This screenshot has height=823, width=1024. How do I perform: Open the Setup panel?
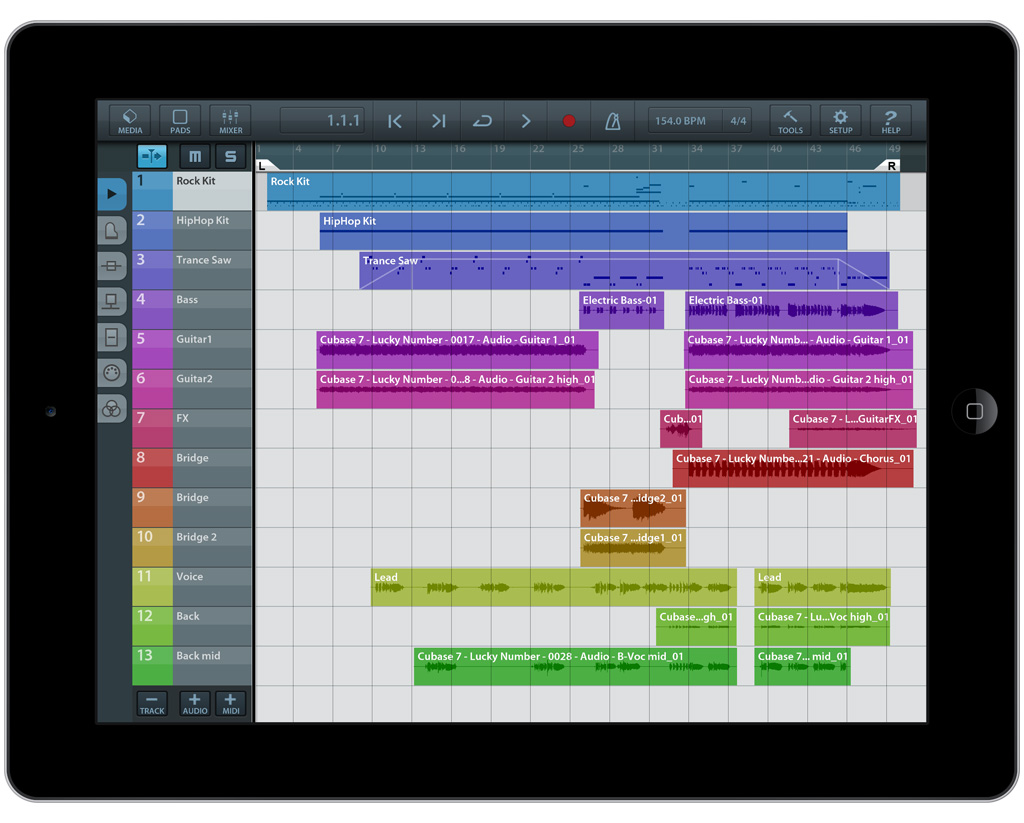(x=840, y=120)
